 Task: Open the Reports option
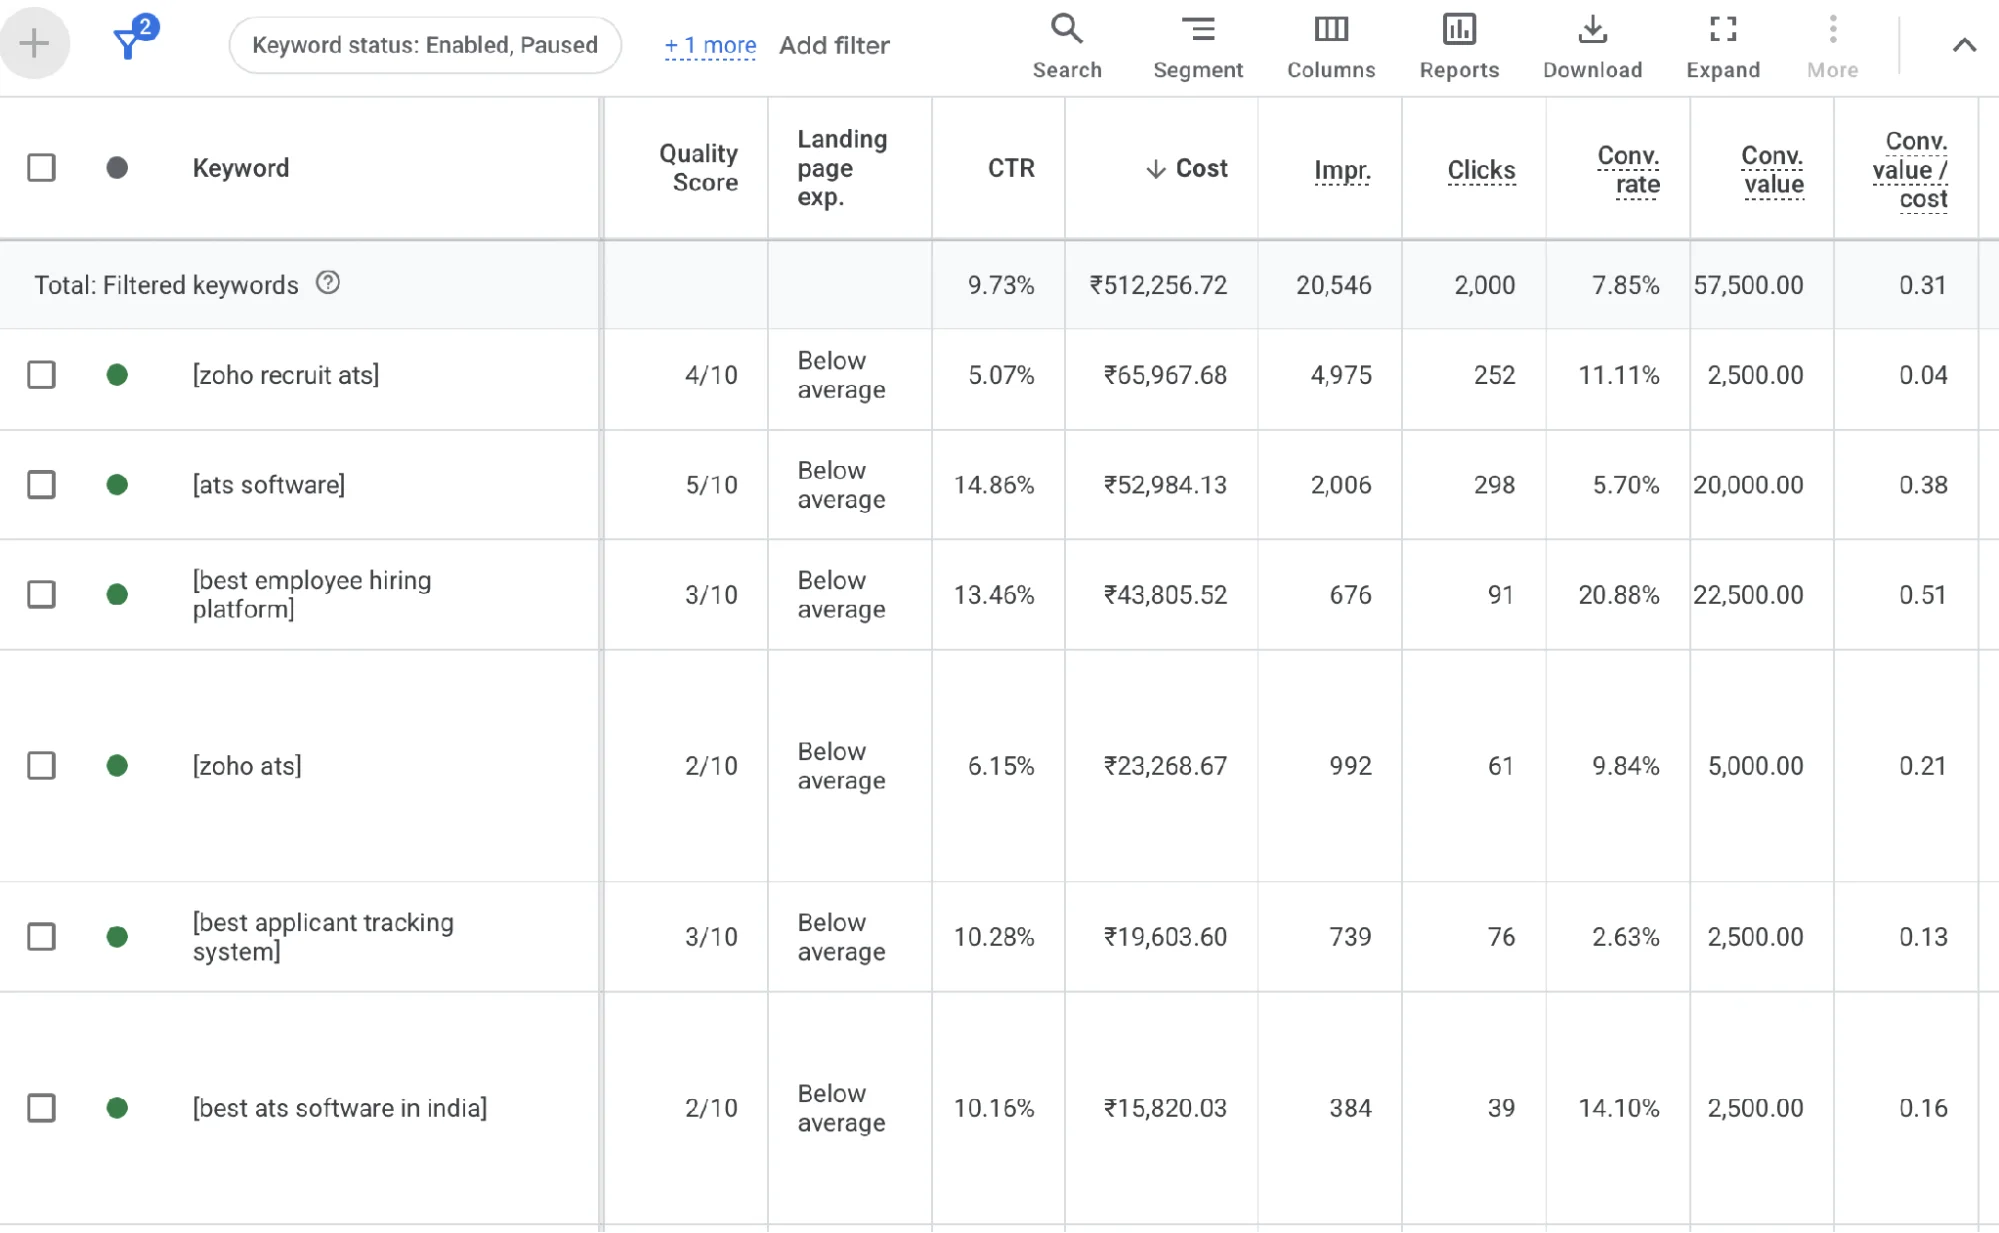pyautogui.click(x=1459, y=46)
